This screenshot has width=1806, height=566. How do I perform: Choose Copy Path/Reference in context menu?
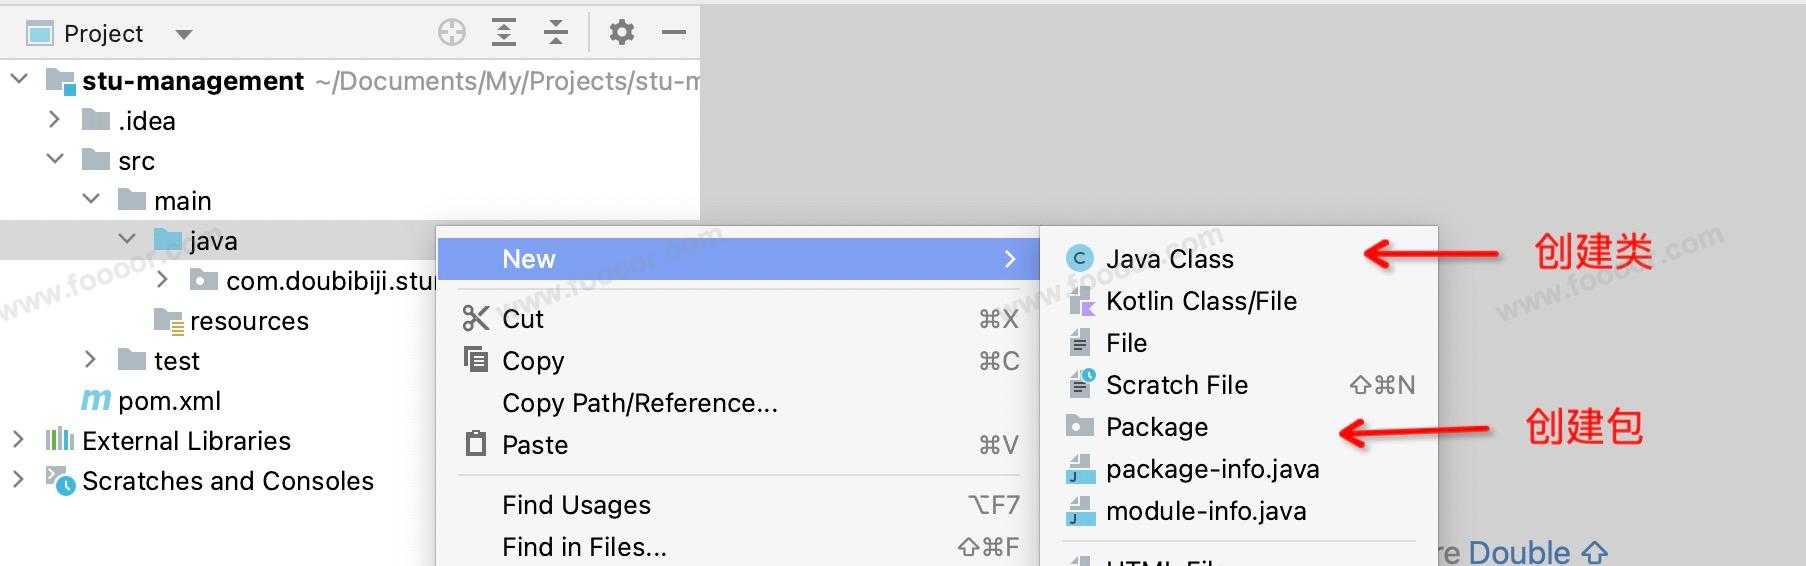pyautogui.click(x=639, y=403)
